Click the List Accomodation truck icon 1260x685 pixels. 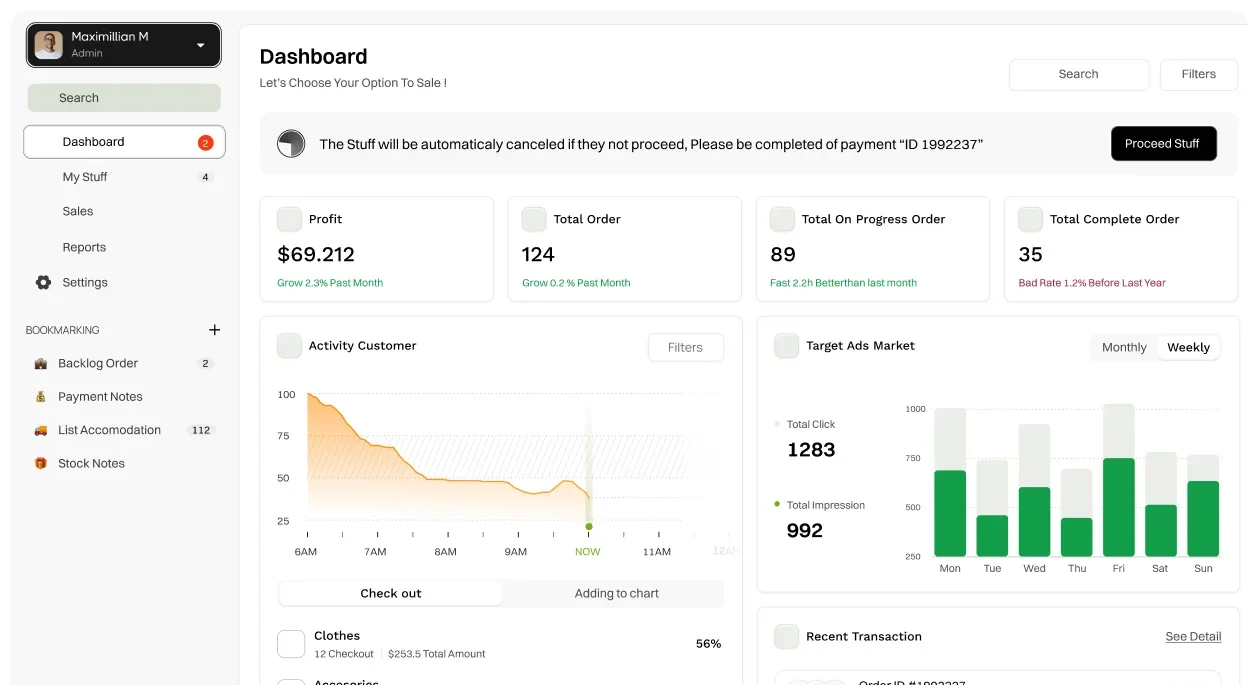point(41,430)
